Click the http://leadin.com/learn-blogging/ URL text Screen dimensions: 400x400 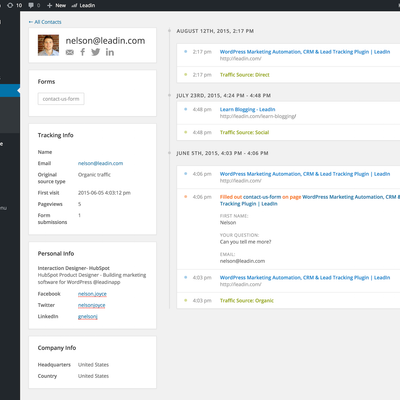(258, 116)
